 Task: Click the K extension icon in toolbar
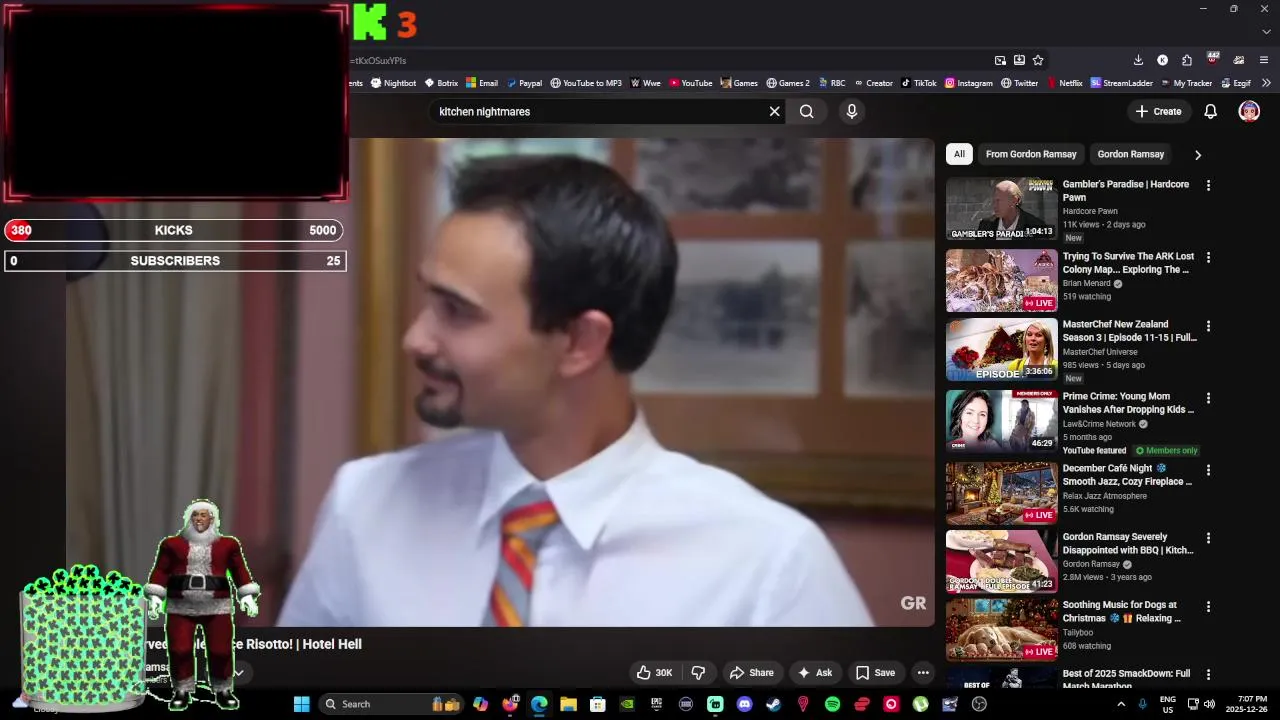pos(1162,60)
